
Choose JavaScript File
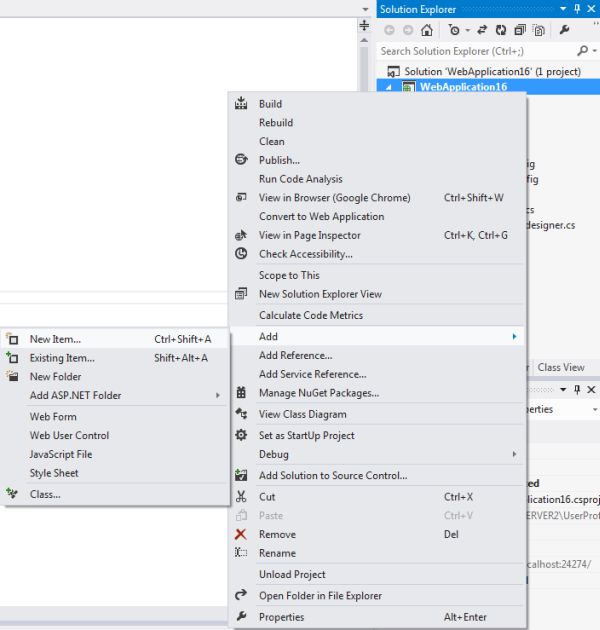point(115,454)
